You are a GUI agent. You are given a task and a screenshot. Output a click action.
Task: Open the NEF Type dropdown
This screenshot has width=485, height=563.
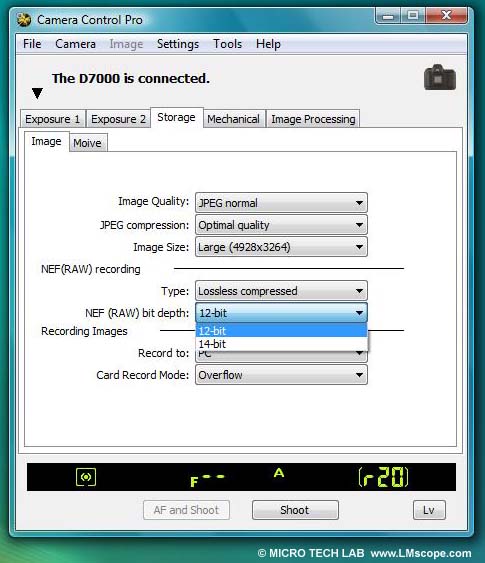(x=281, y=291)
